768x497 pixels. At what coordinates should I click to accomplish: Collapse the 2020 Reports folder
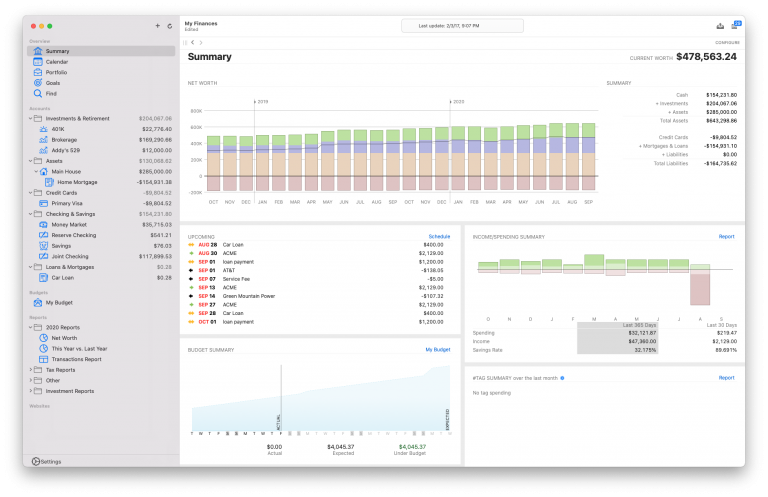pos(30,327)
